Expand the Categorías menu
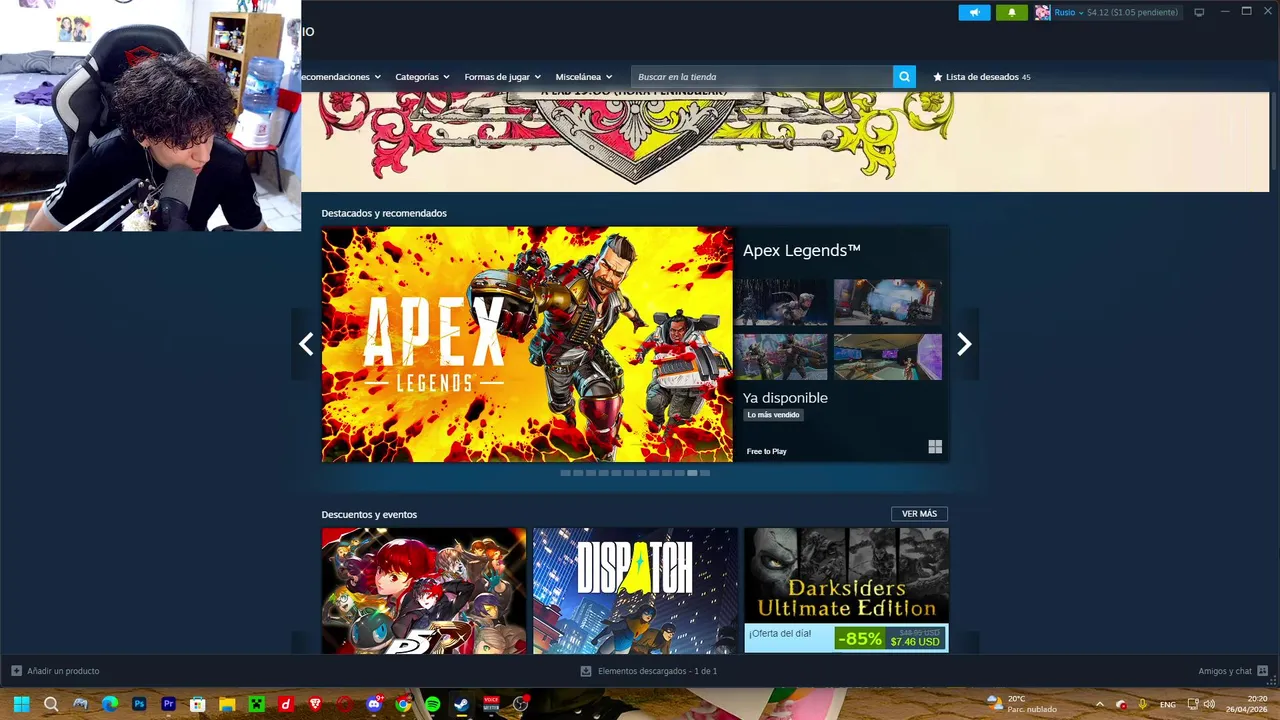1280x720 pixels. pos(422,77)
